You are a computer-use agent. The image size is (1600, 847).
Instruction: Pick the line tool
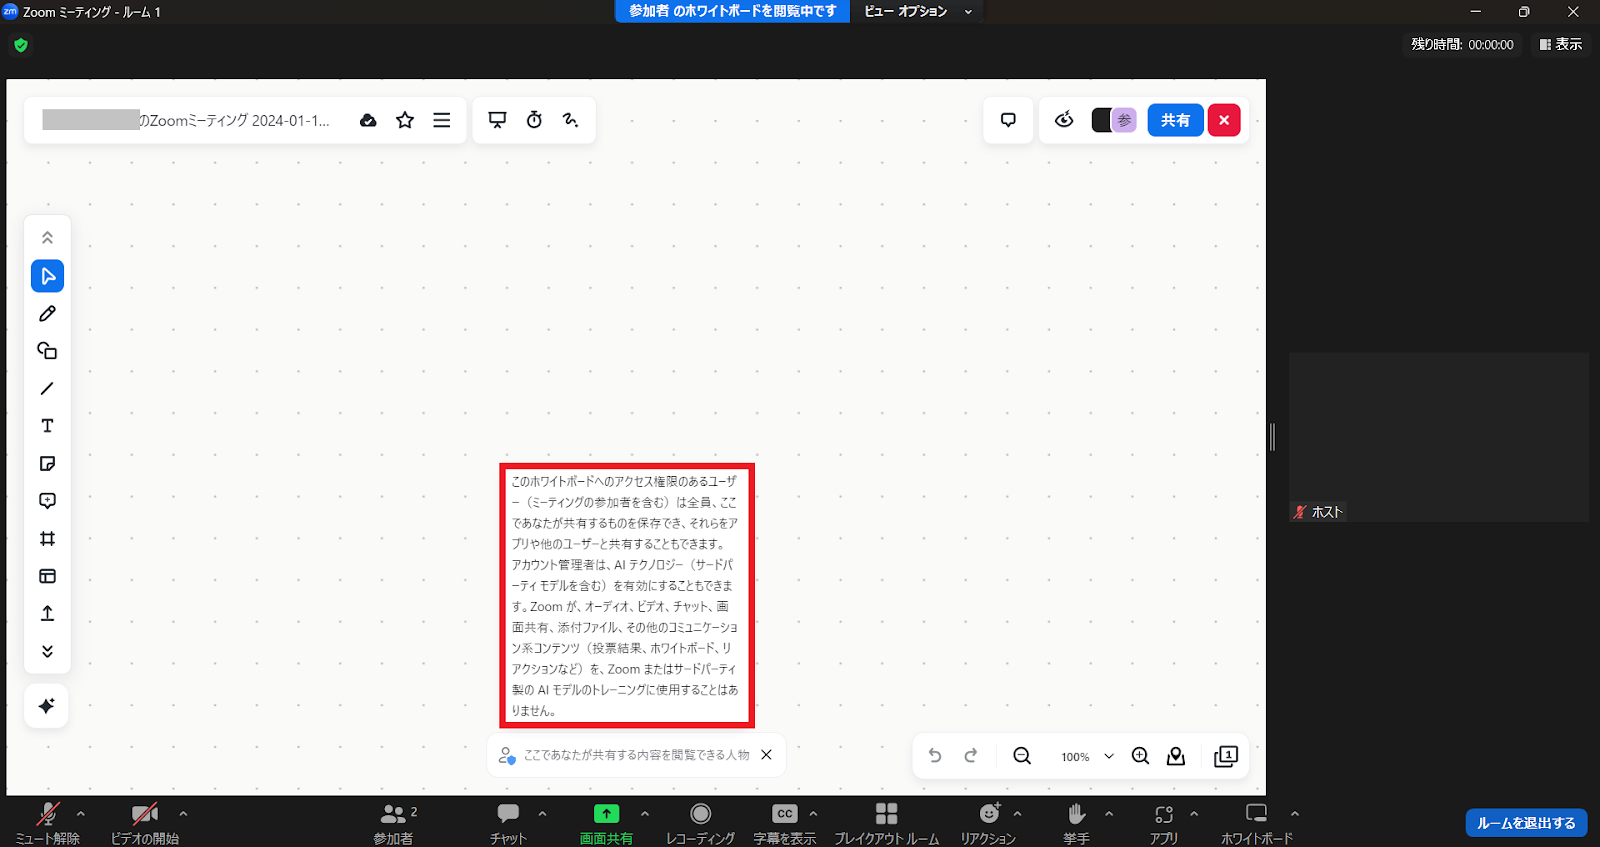(47, 388)
